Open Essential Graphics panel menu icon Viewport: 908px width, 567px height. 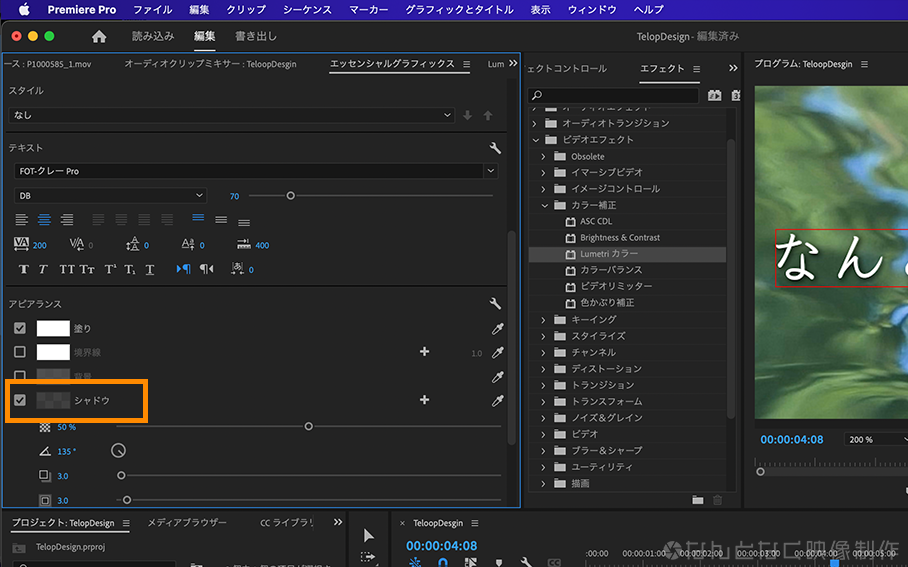coord(467,64)
